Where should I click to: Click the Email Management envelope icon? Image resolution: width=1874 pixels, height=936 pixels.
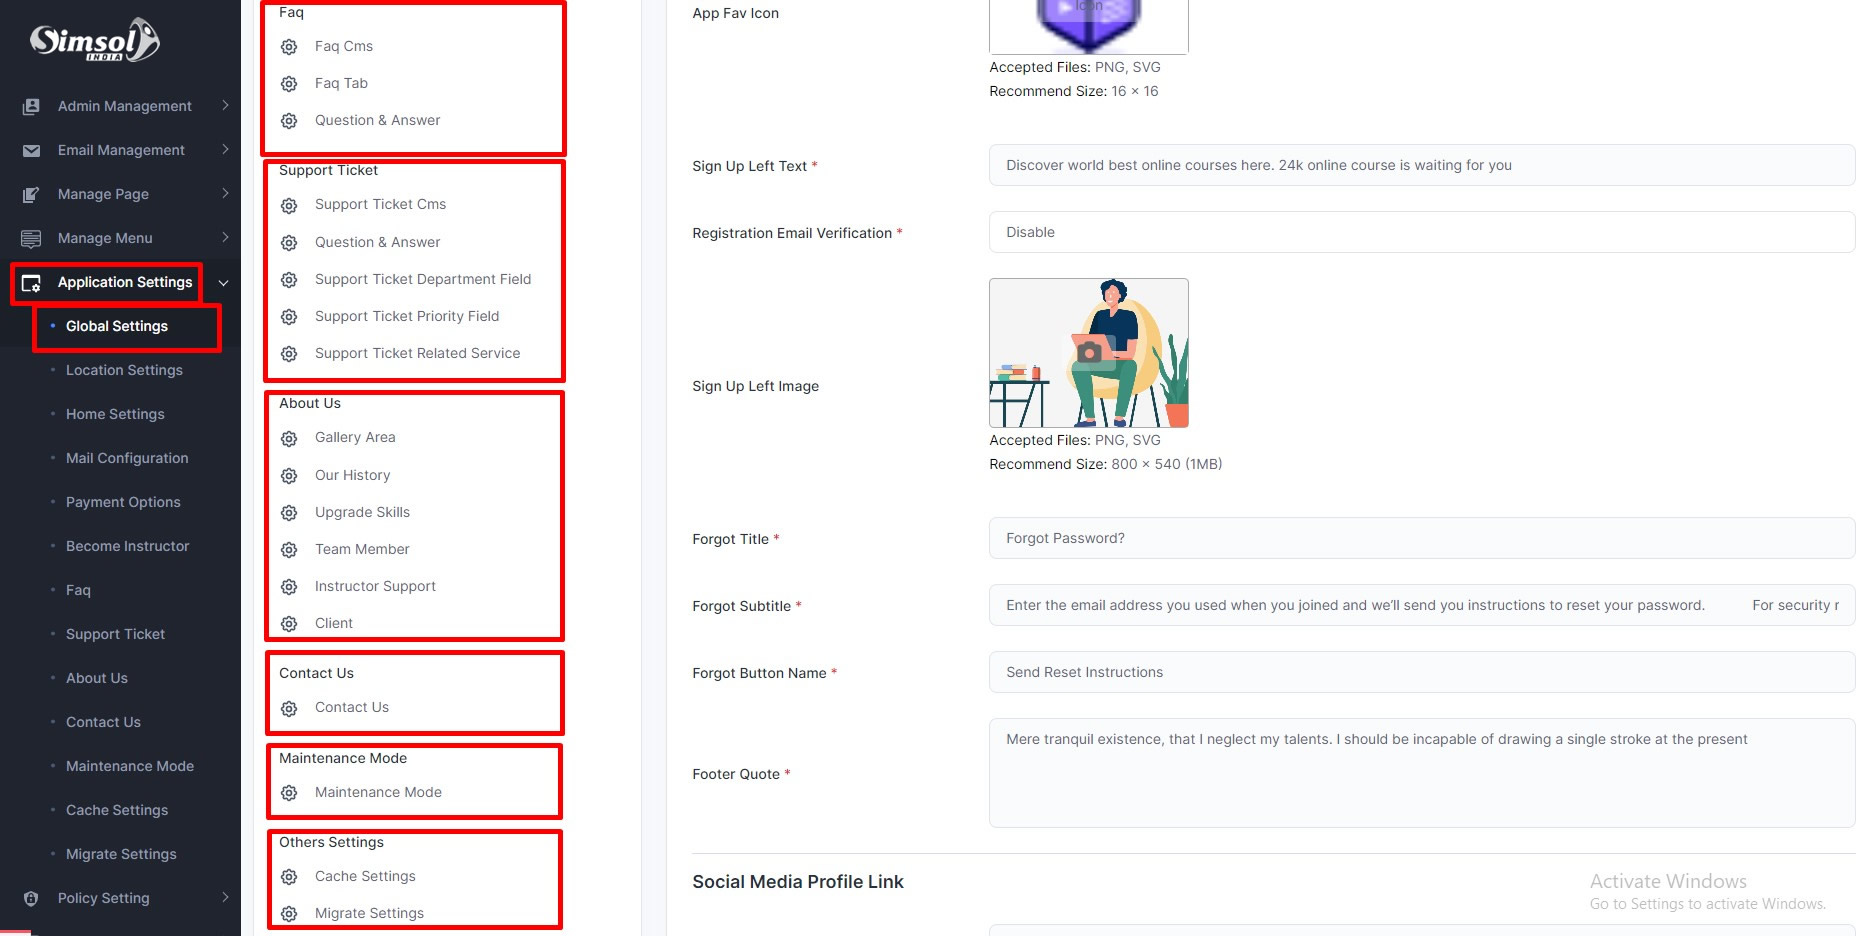[x=31, y=150]
